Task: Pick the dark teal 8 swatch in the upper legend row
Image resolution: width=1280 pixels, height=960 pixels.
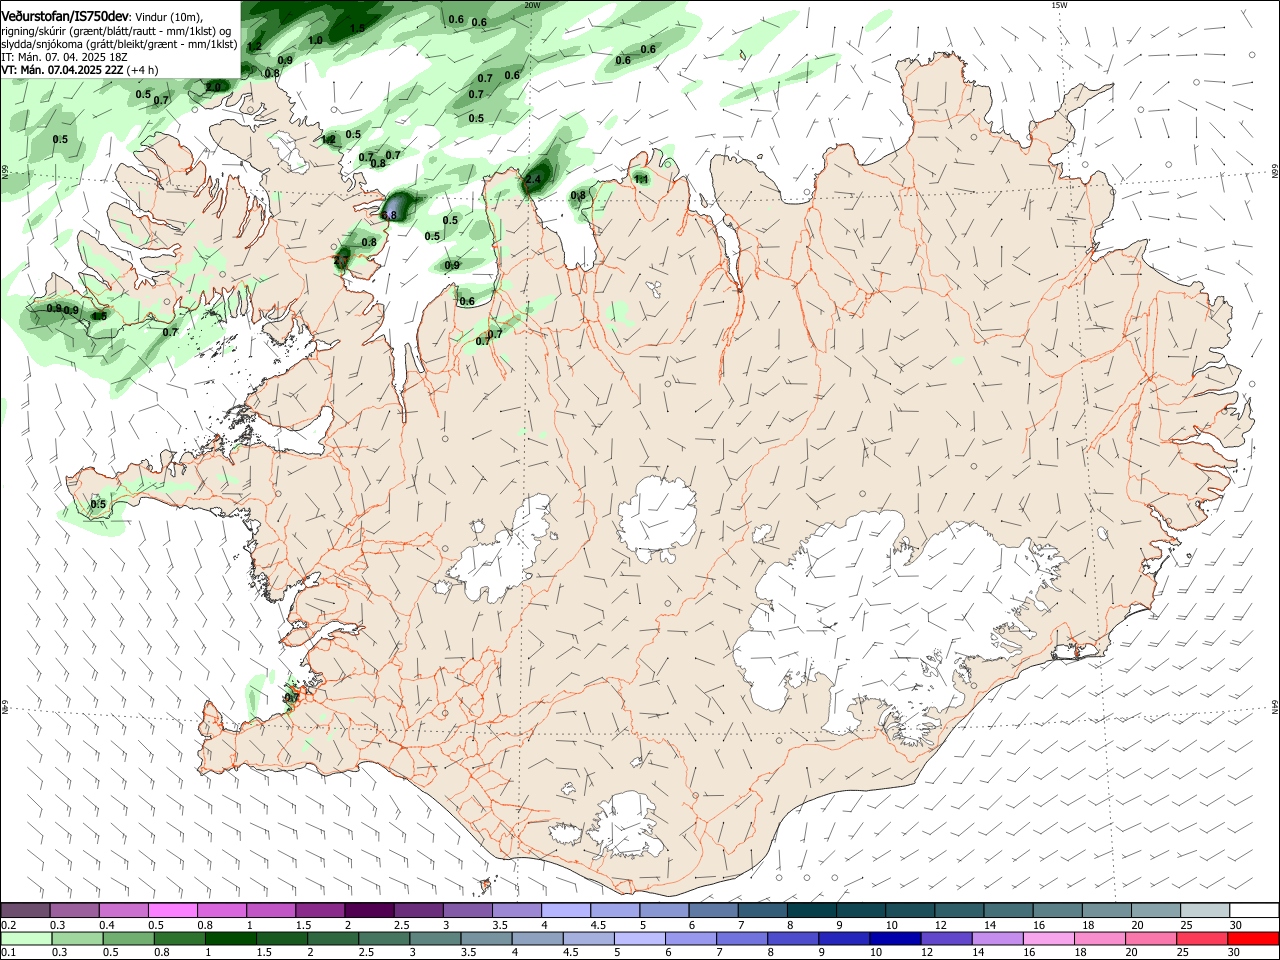Action: click(810, 911)
